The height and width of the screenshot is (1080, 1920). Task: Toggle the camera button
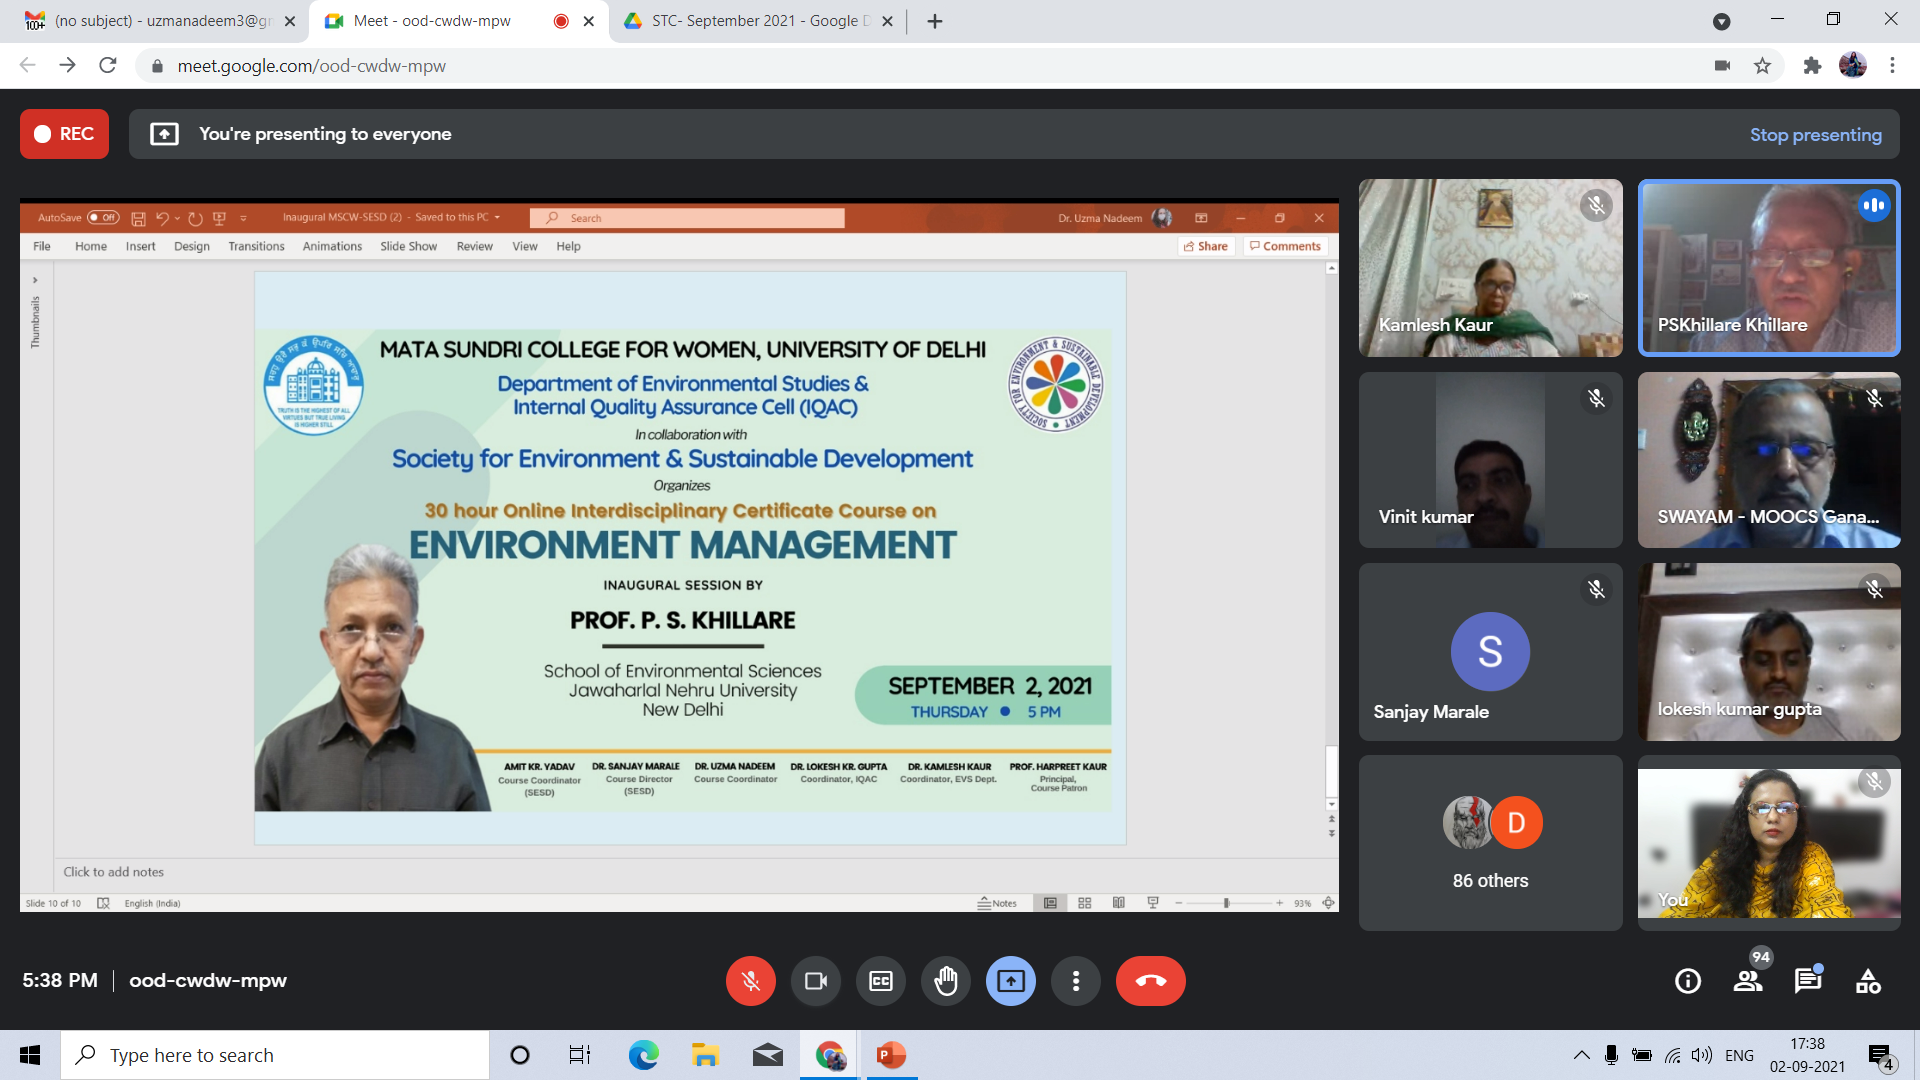815,981
